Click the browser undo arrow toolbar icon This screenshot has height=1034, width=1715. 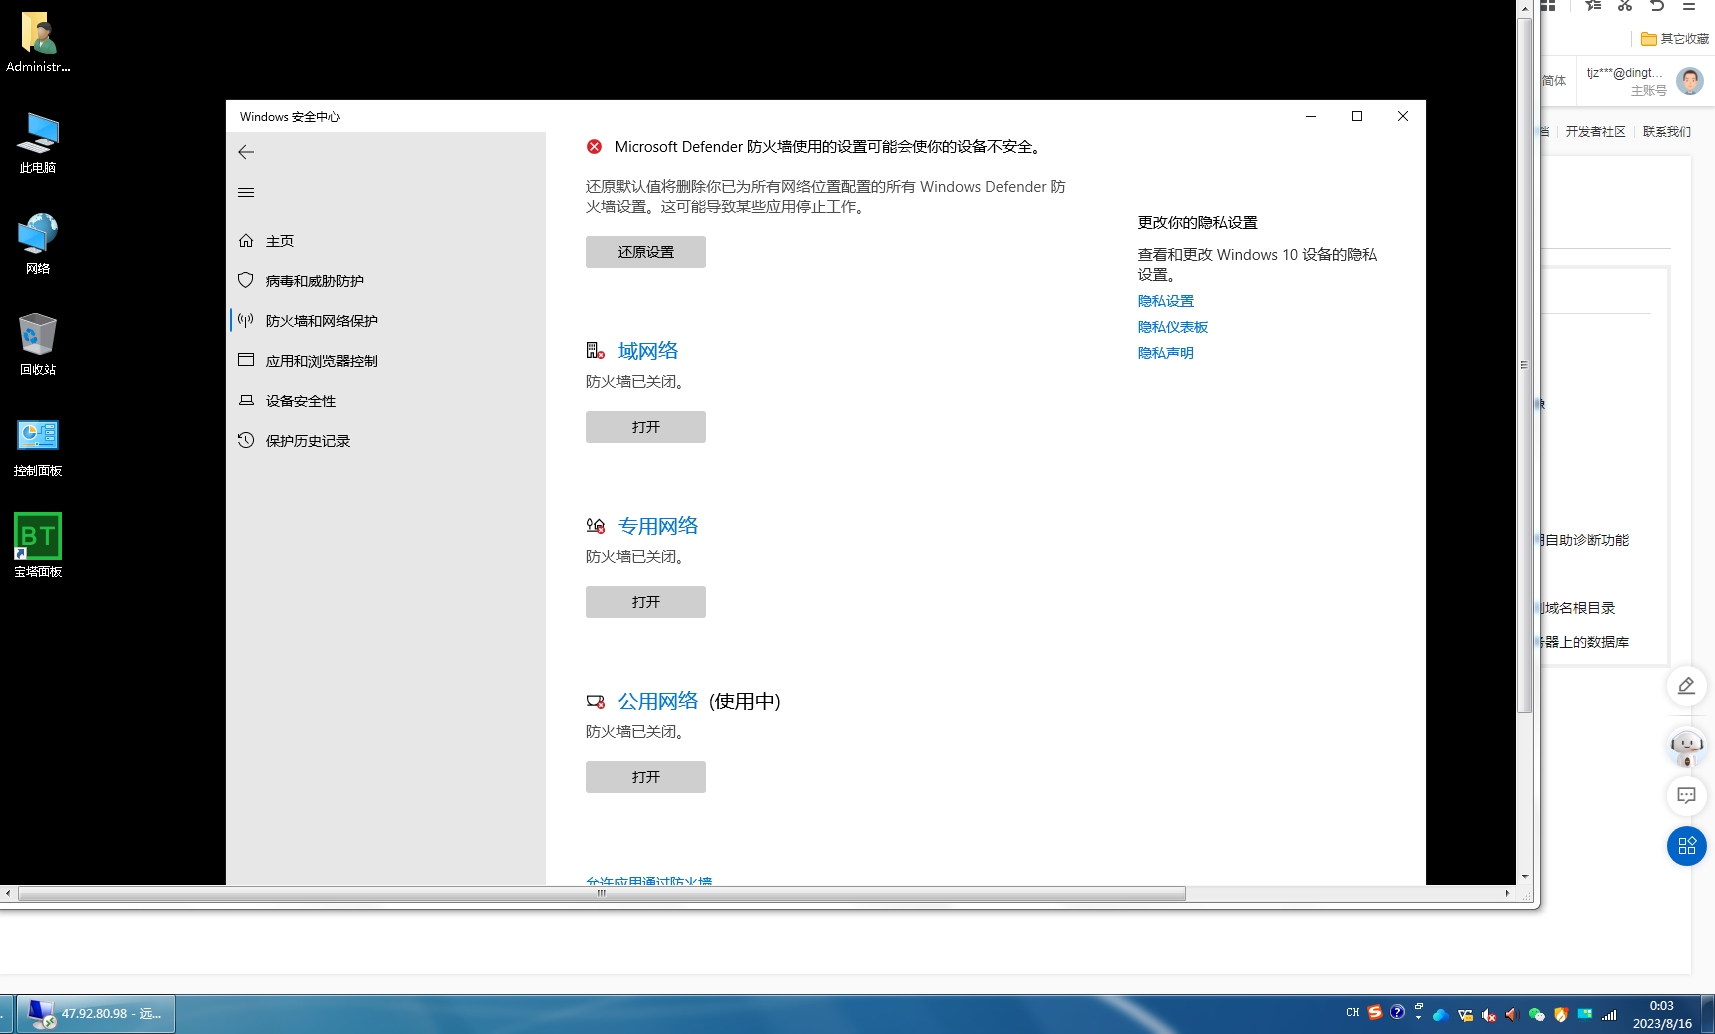(1657, 5)
